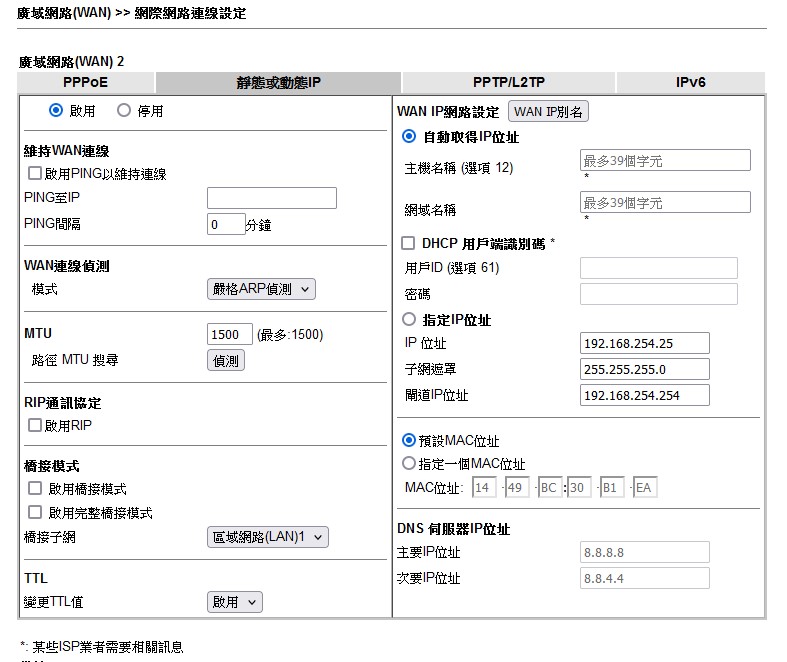
Task: Open the WAN連線偵測 模式 dropdown
Action: tap(261, 289)
